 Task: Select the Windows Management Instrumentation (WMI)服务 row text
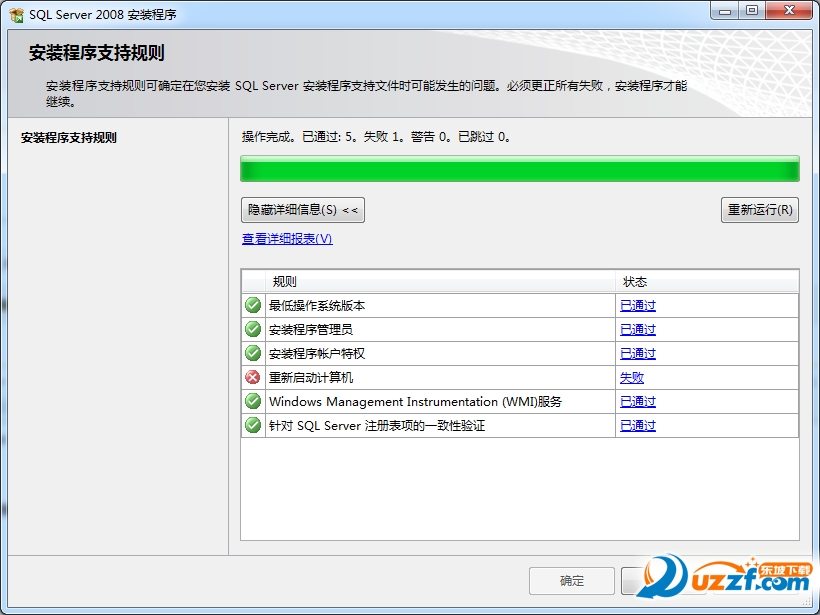click(415, 402)
